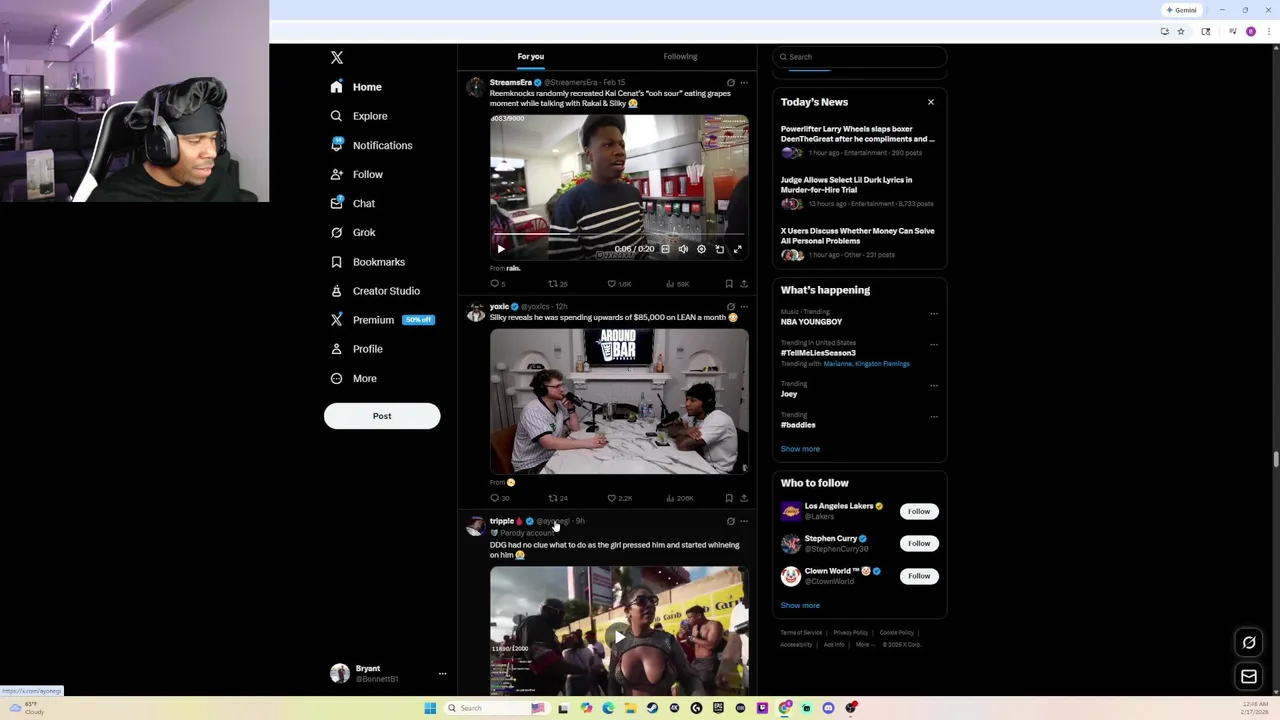
Task: Open more options for #TellMeLiesSeason3 trend
Action: tap(934, 345)
